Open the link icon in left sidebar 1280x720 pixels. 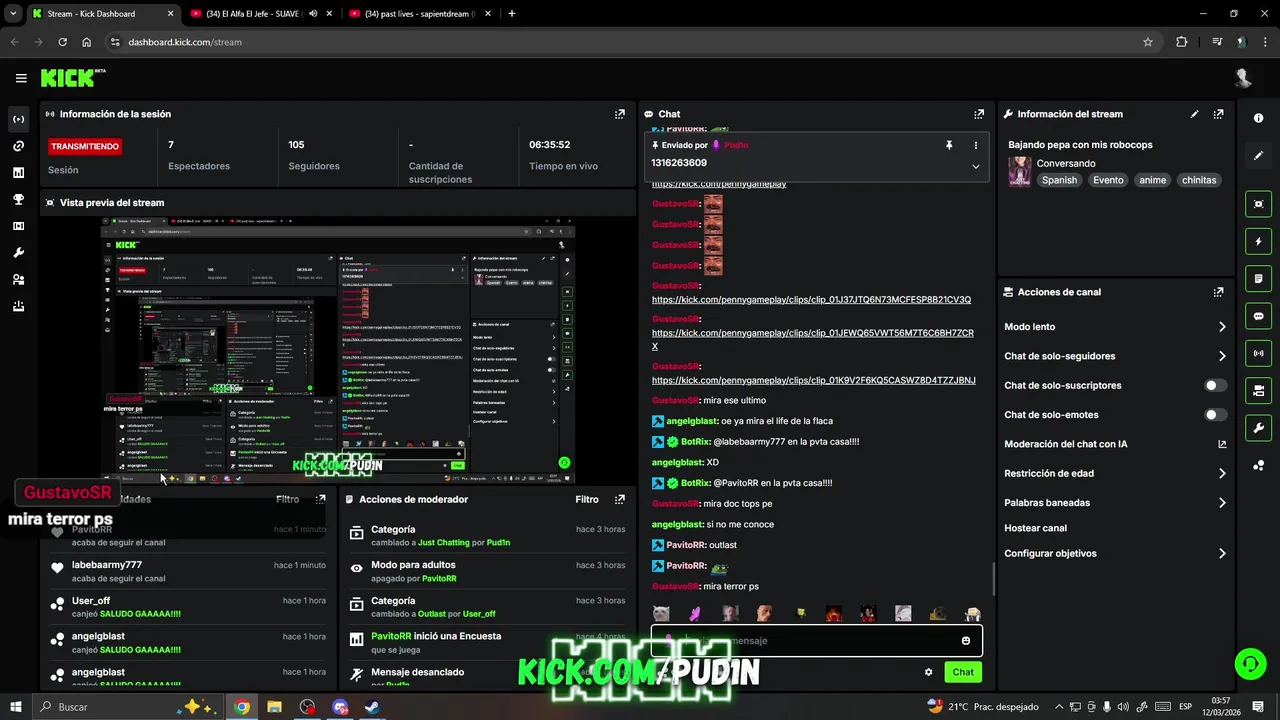point(18,146)
